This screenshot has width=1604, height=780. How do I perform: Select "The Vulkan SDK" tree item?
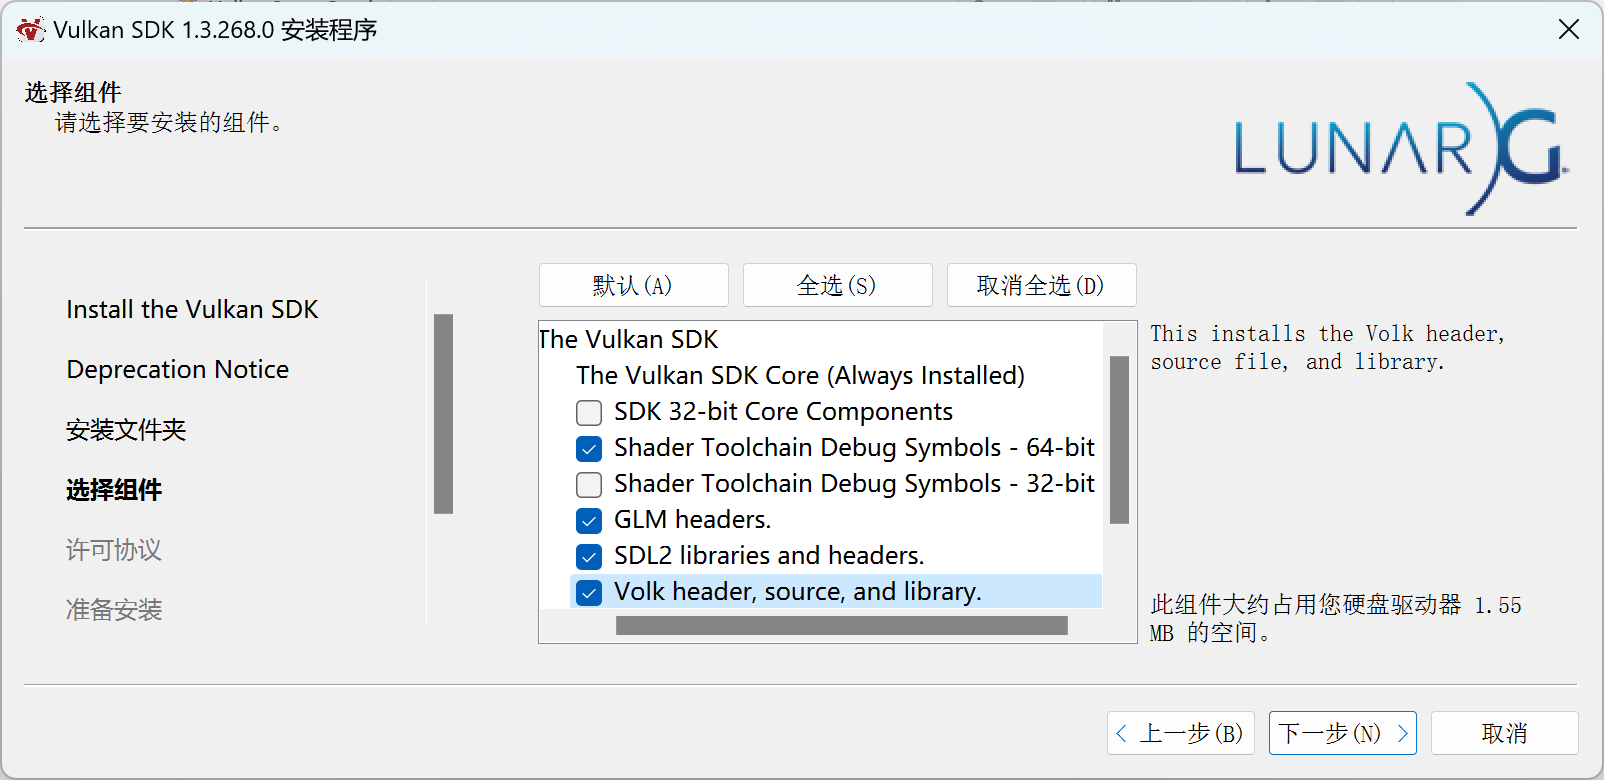point(629,339)
